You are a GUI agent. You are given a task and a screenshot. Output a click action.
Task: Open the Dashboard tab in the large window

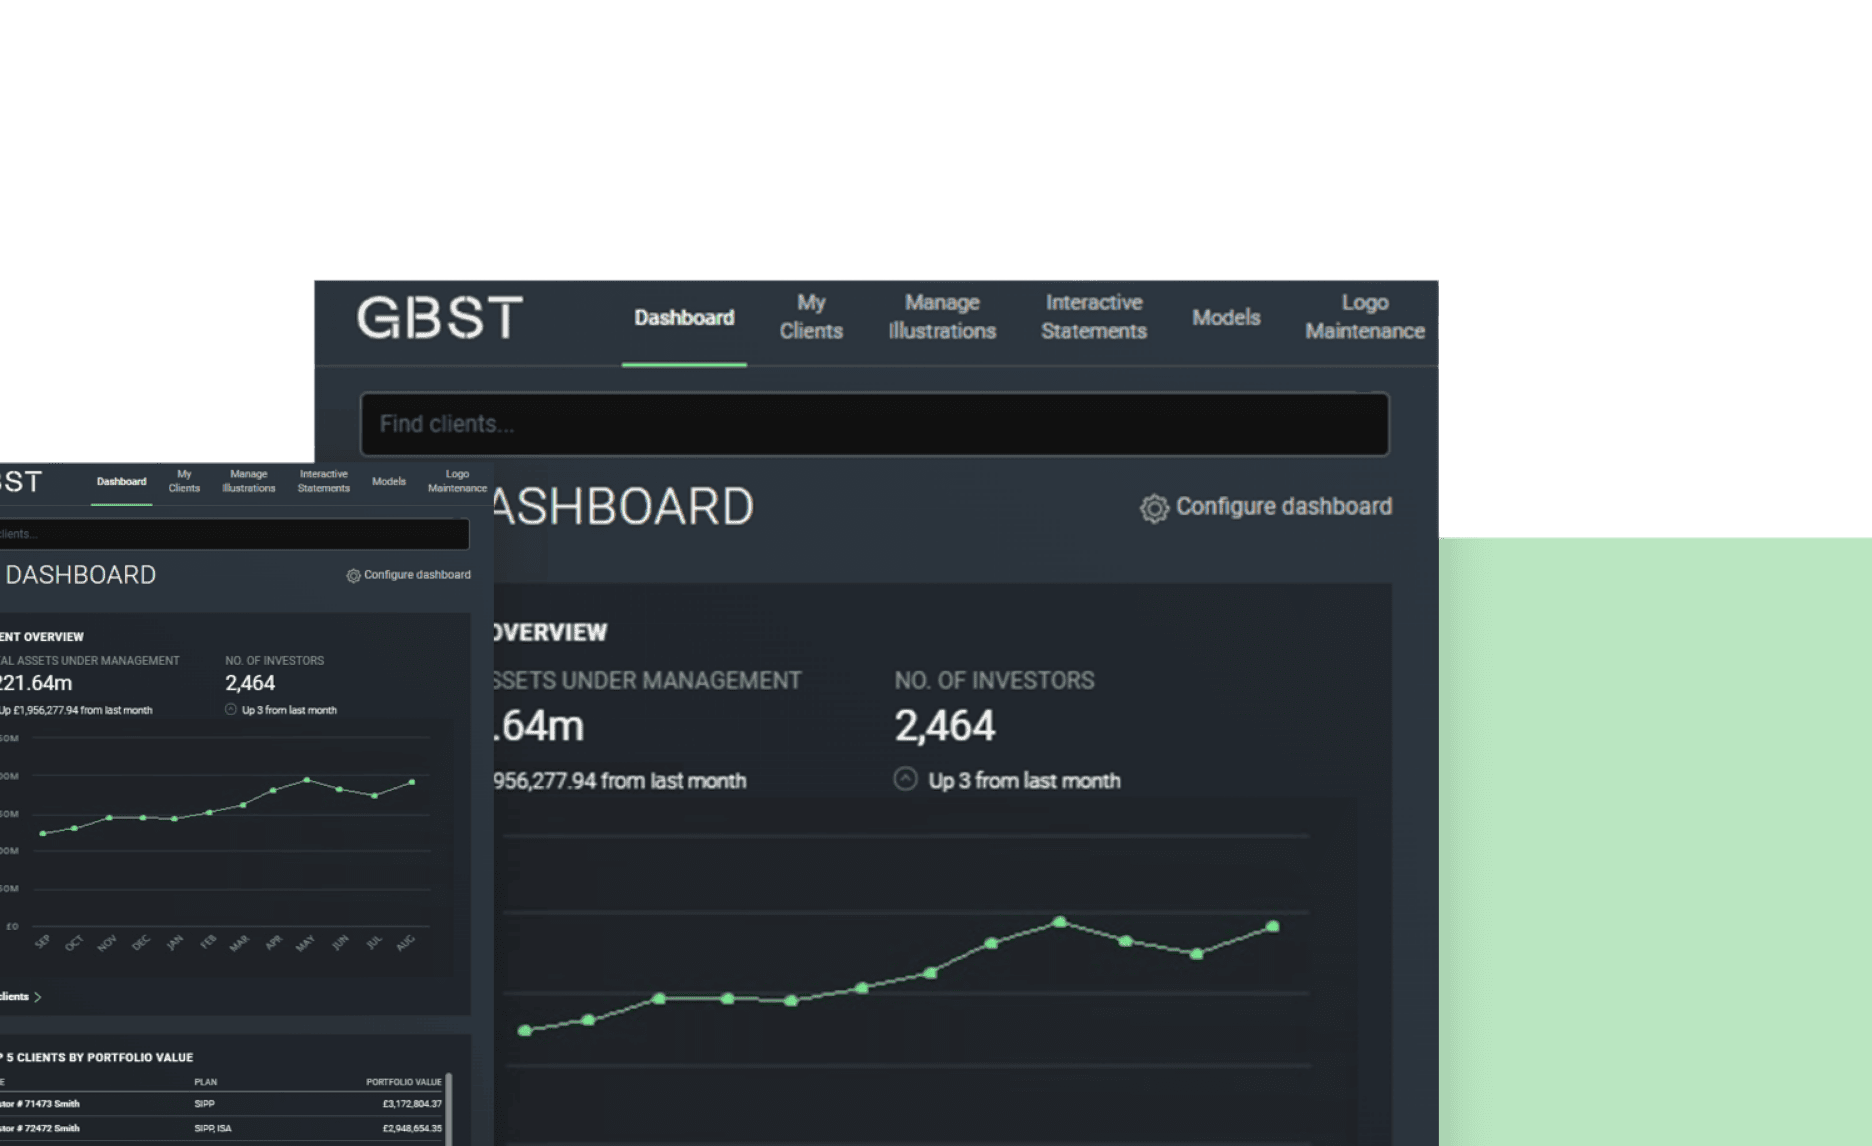684,318
